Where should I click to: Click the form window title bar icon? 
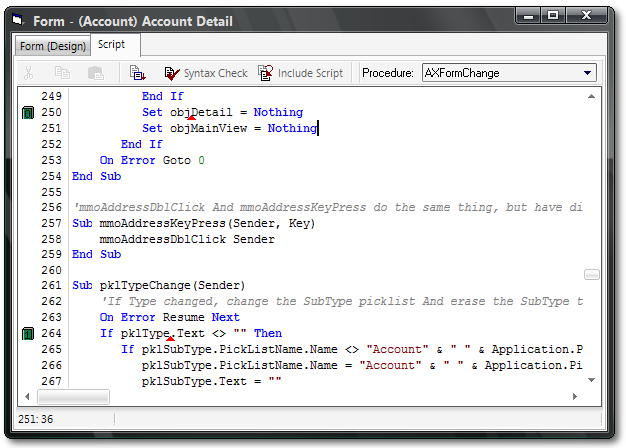(x=19, y=20)
